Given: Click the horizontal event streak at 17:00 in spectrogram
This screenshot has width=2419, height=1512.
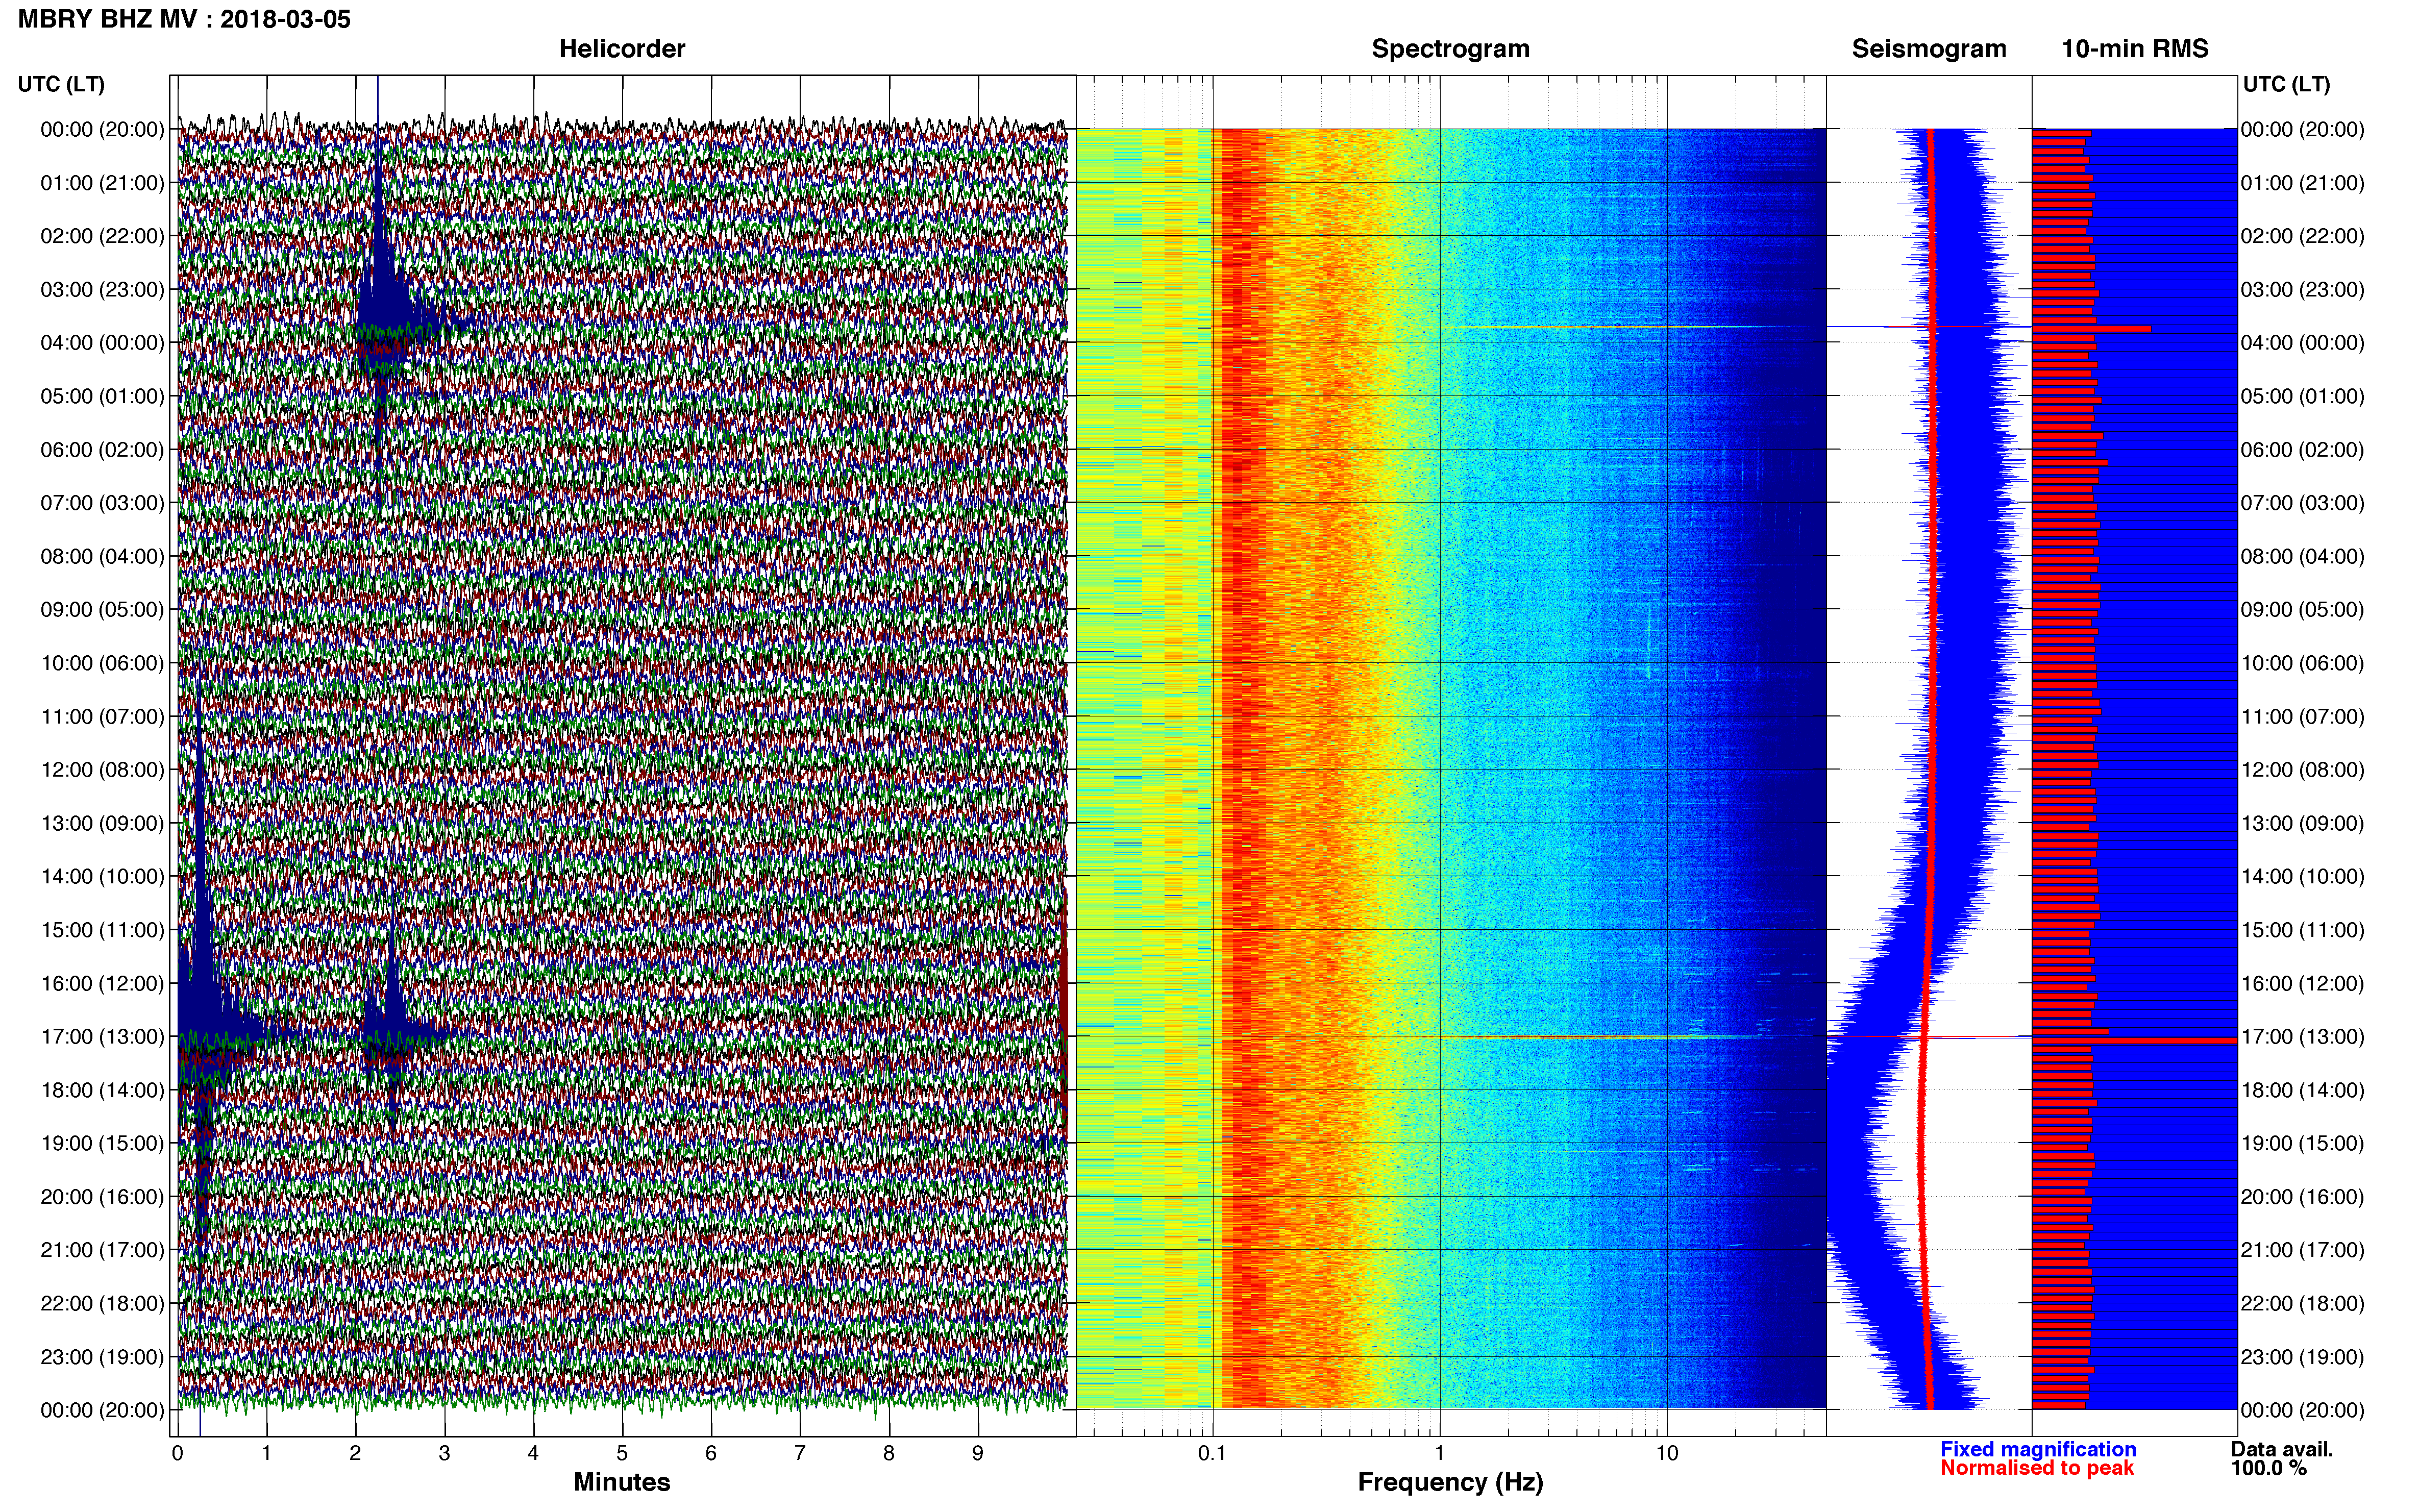Looking at the screenshot, I should coord(1600,1037).
